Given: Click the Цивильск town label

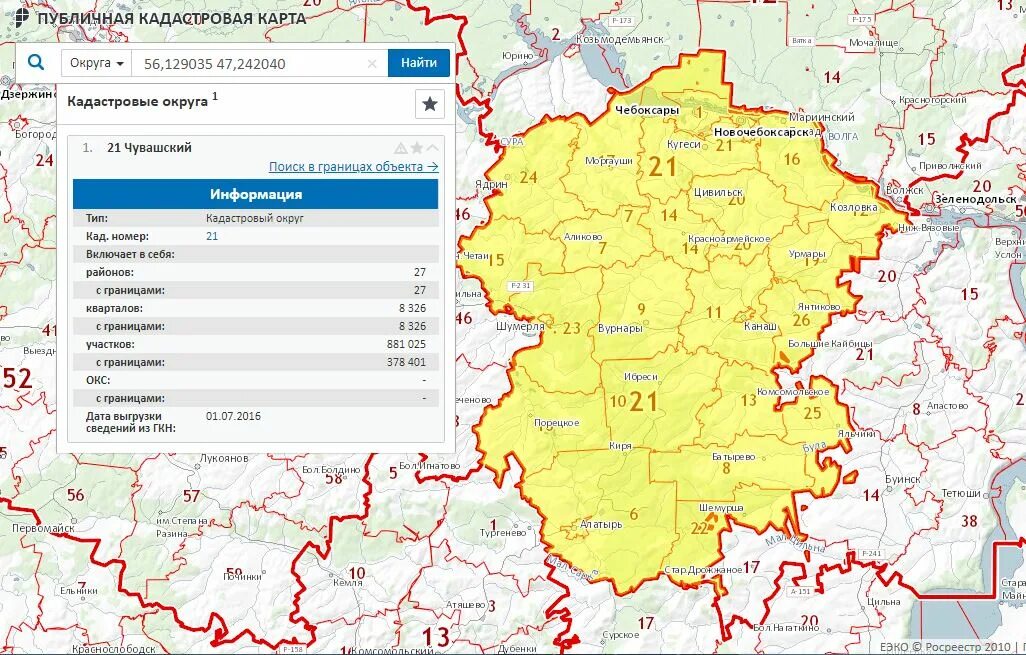Looking at the screenshot, I should pyautogui.click(x=718, y=192).
